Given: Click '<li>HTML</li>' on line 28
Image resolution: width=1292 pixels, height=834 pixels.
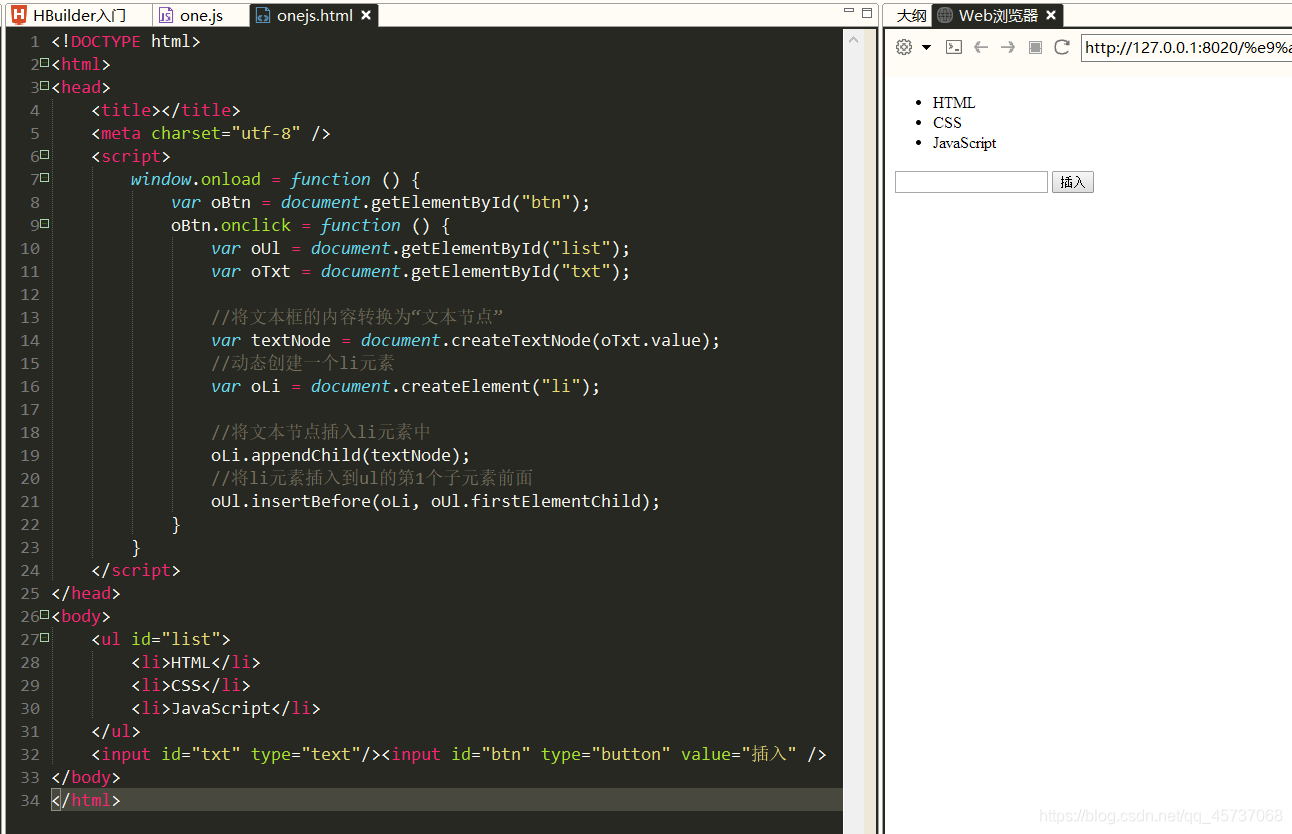Looking at the screenshot, I should (x=196, y=662).
